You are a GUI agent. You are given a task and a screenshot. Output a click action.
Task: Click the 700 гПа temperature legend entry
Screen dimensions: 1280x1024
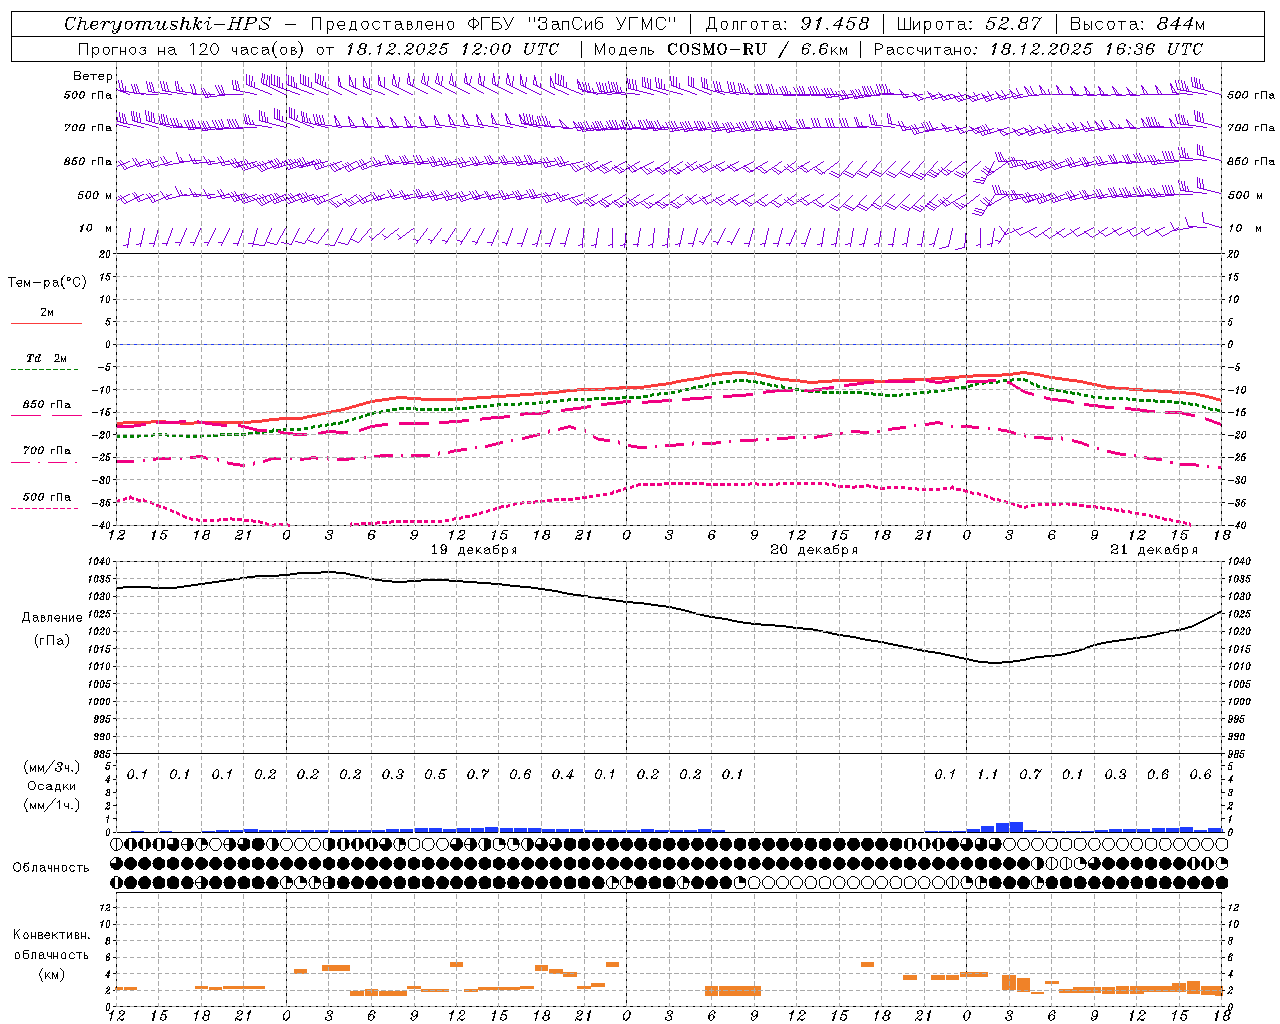tap(47, 451)
